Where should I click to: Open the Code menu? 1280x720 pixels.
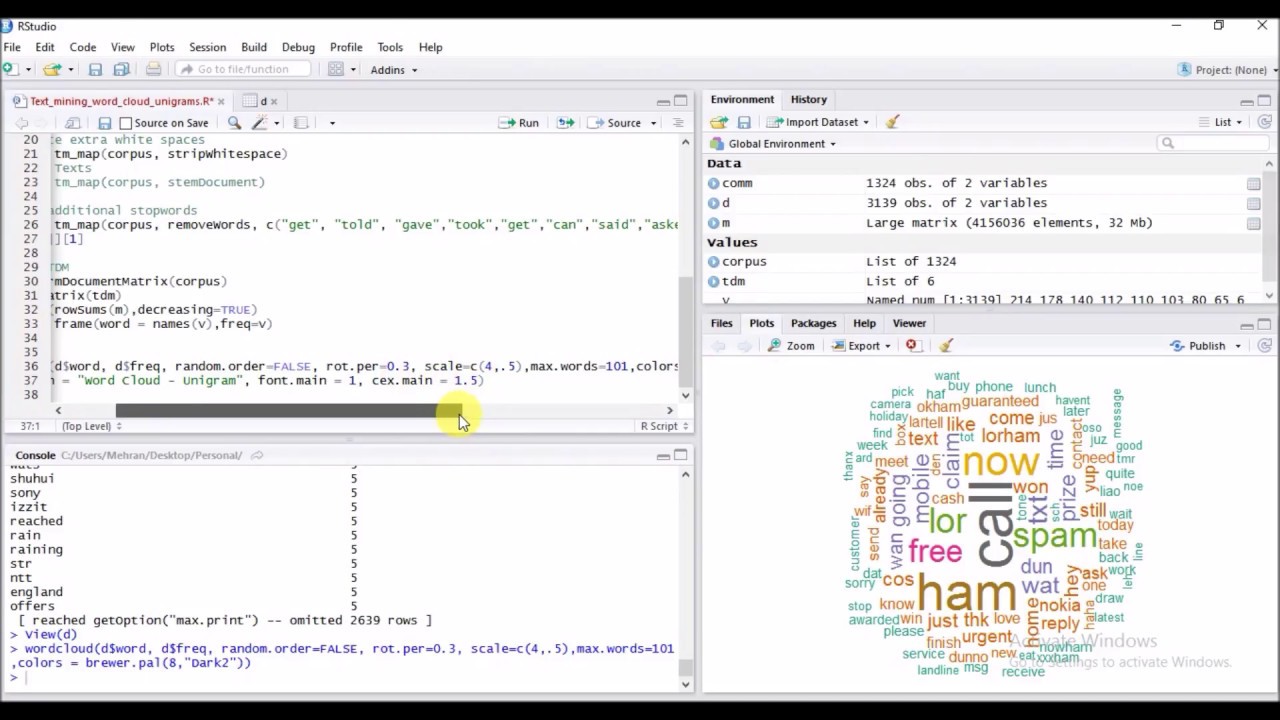click(83, 47)
